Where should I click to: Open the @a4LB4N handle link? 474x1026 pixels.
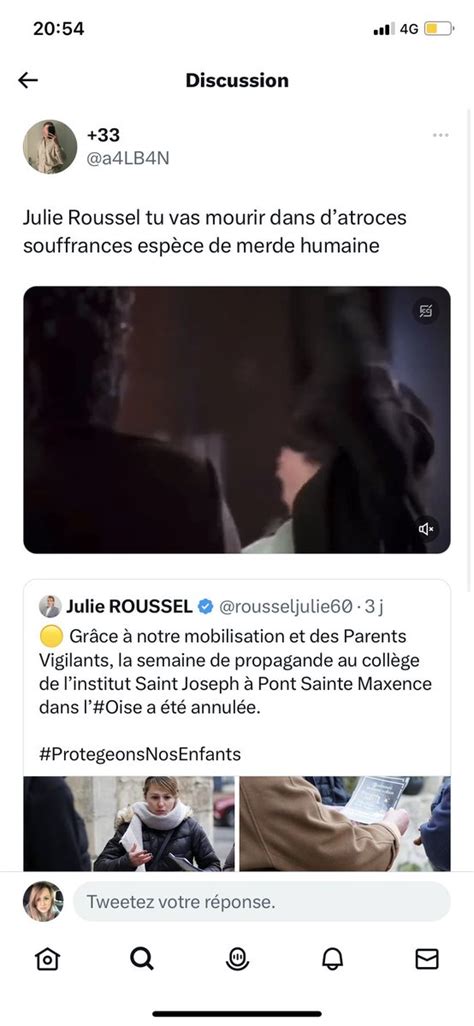[128, 158]
